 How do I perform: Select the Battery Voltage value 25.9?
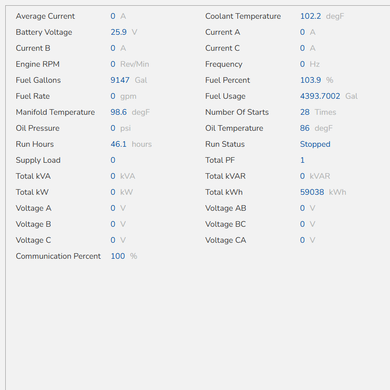point(119,32)
